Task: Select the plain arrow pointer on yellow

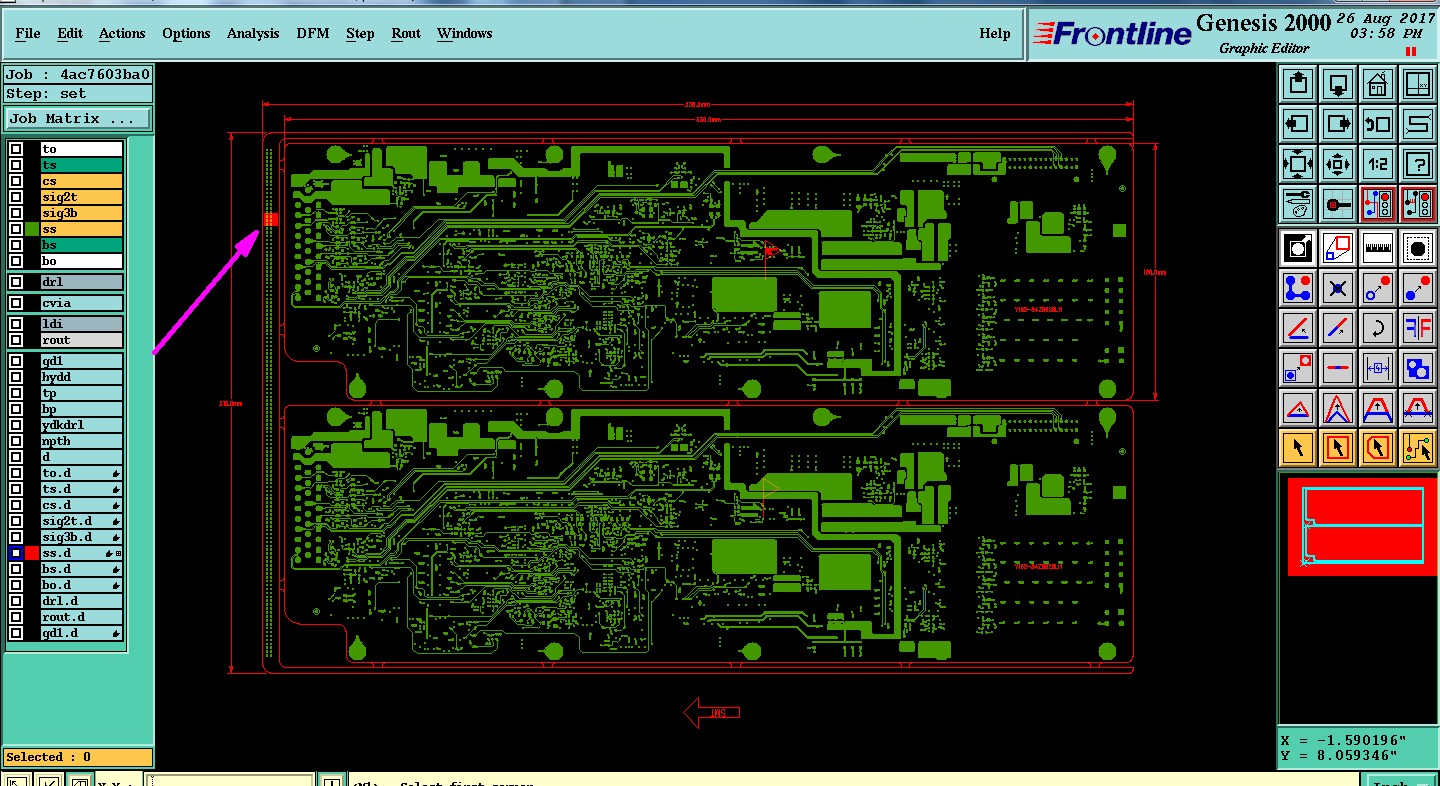Action: click(x=1298, y=447)
